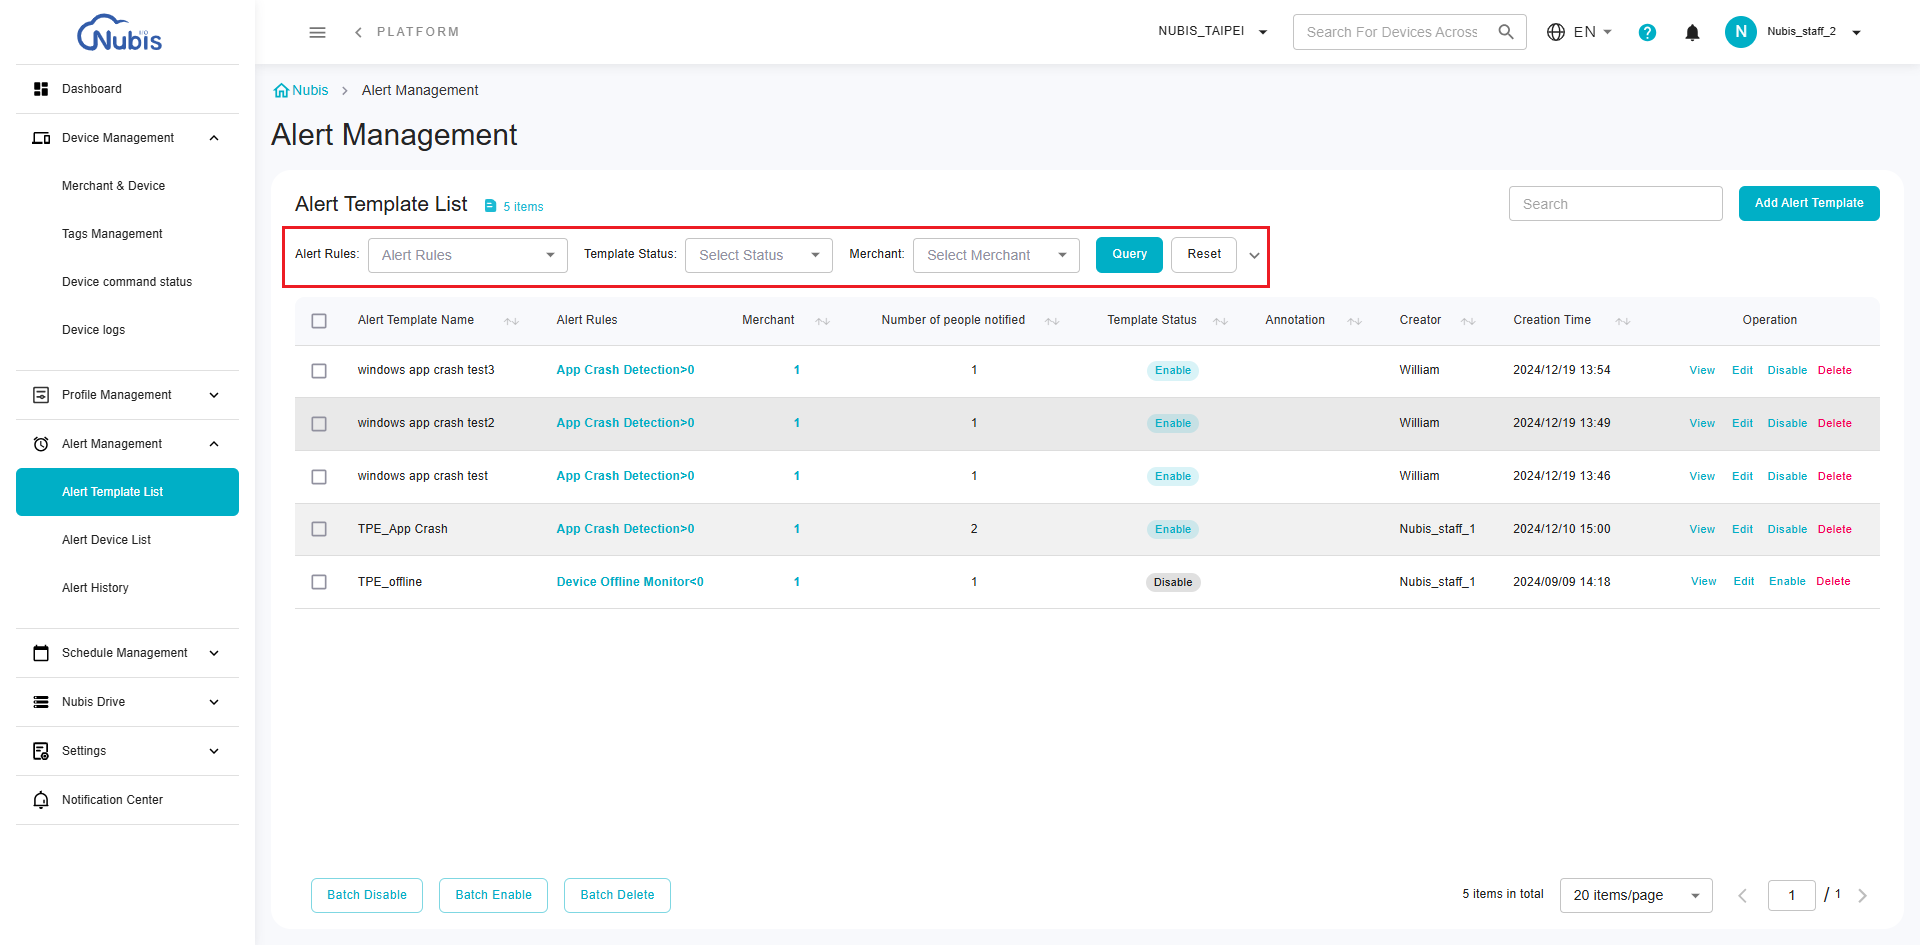
Task: Click the back arrow next to PLATFORM
Action: pos(358,32)
